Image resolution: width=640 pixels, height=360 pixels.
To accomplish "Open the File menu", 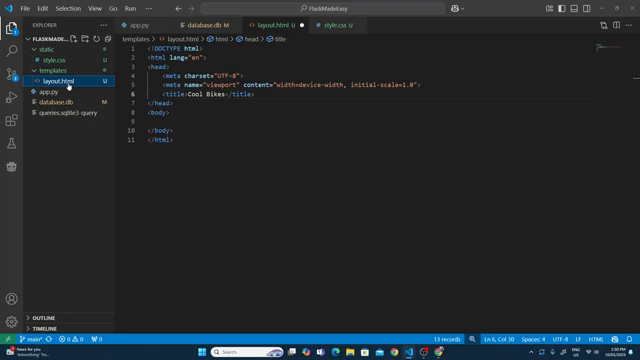I will (25, 8).
